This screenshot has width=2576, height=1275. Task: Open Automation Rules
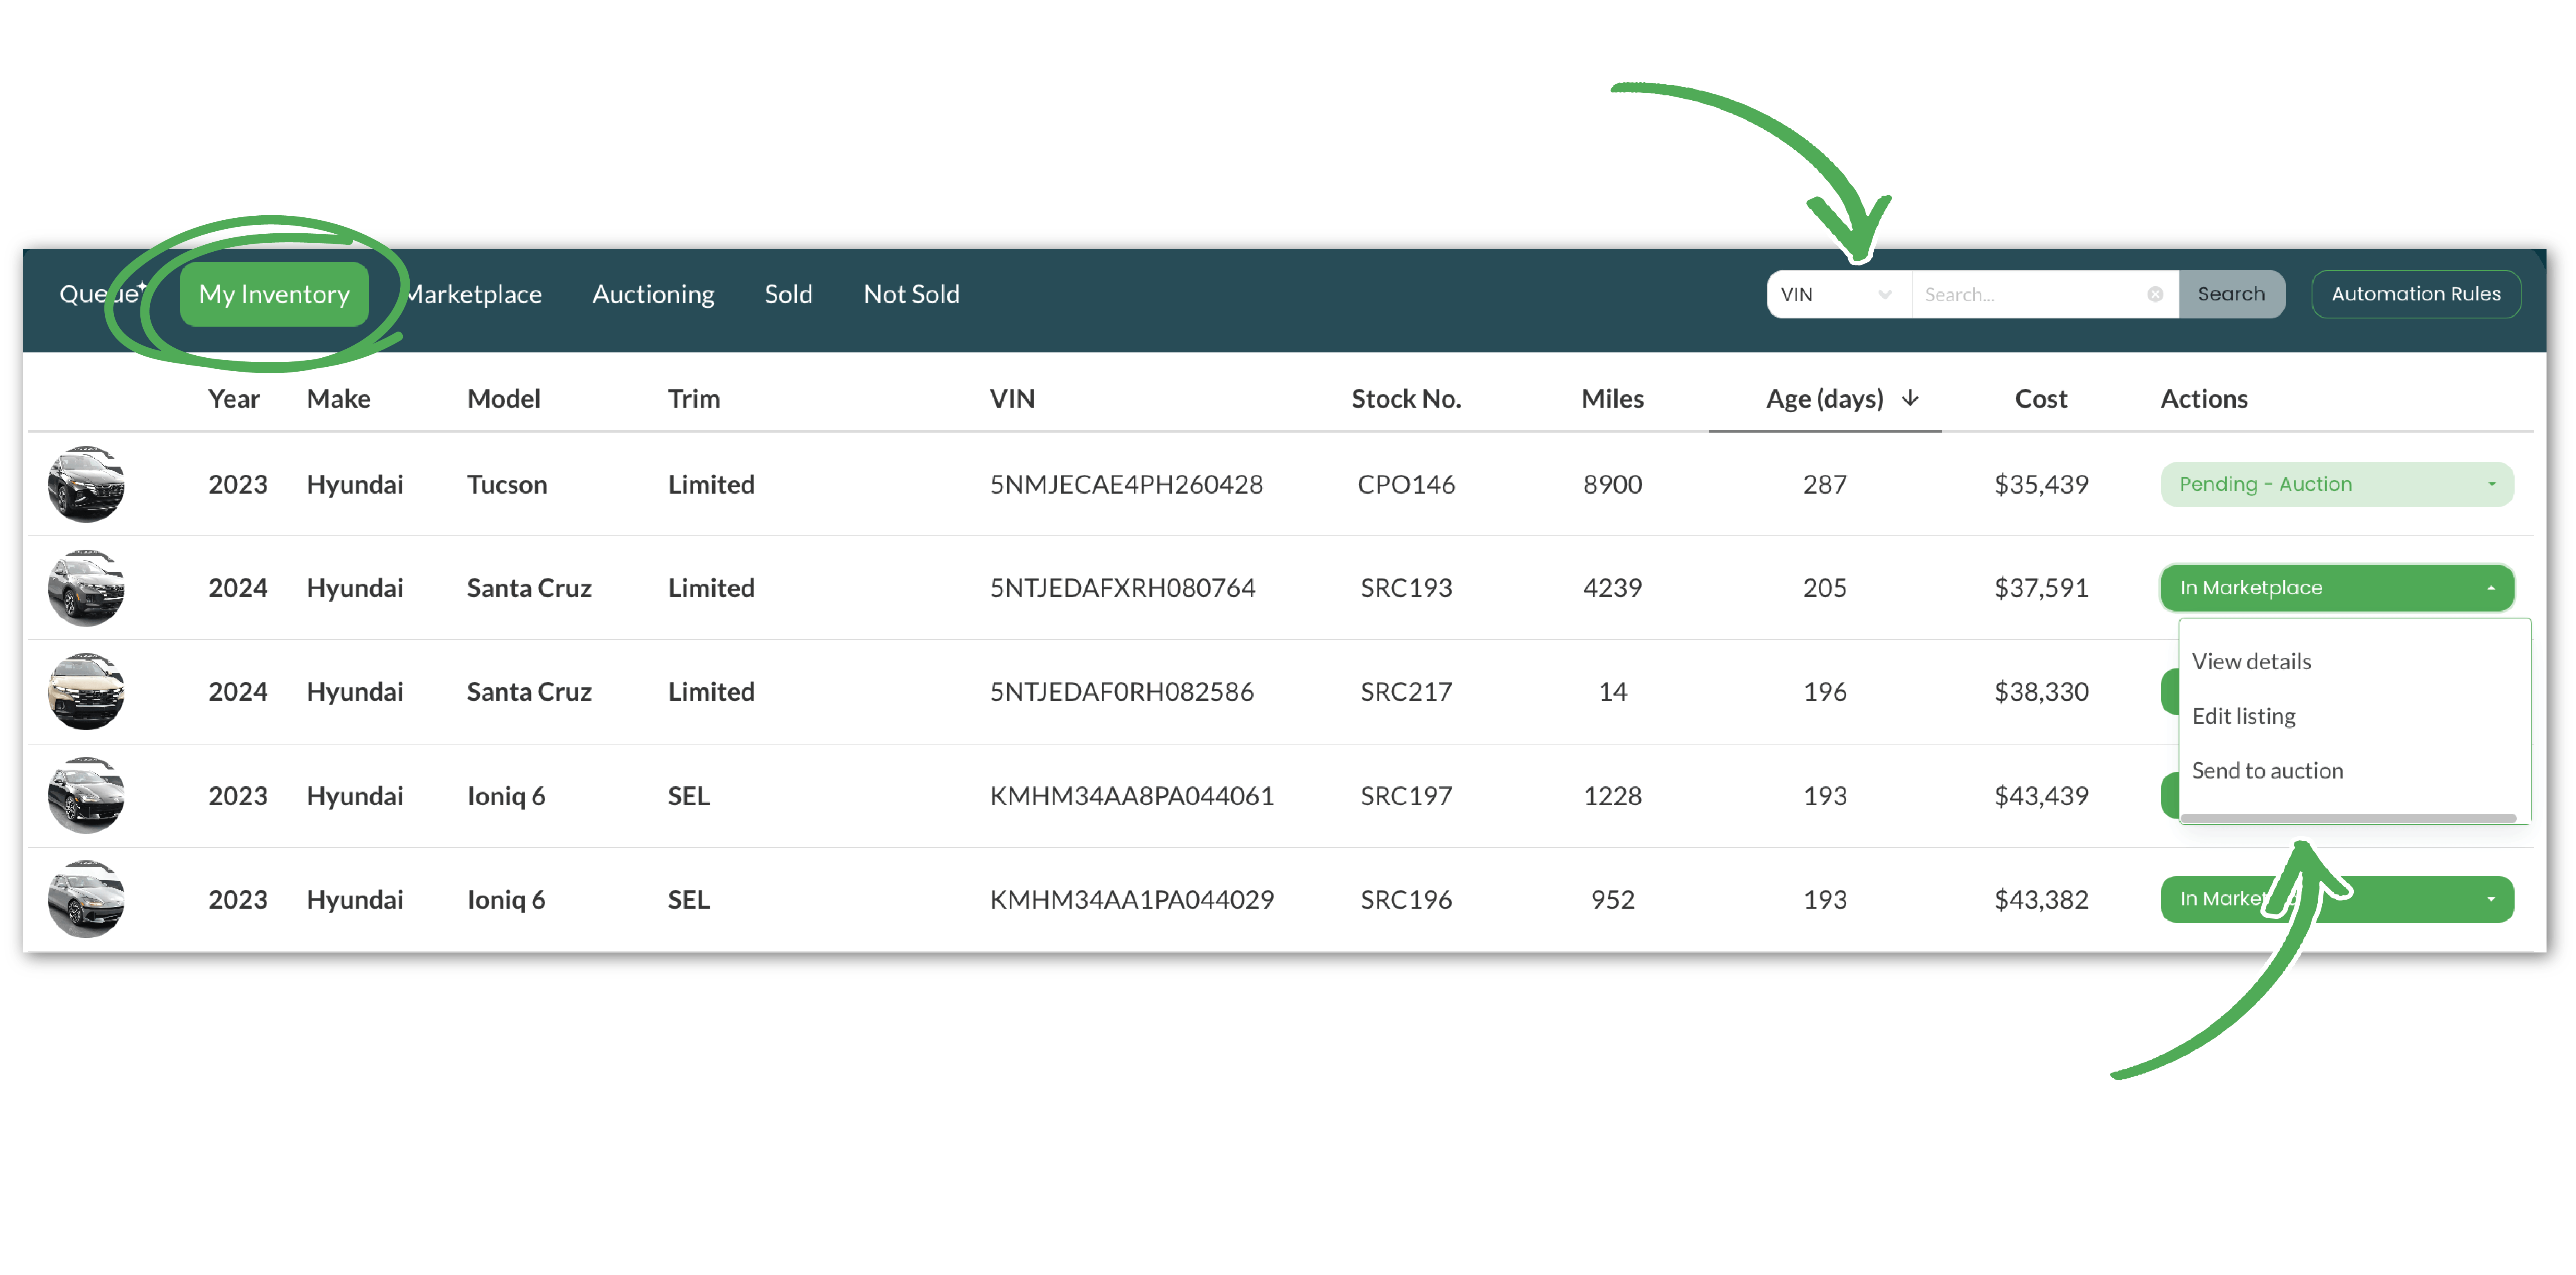[2416, 294]
